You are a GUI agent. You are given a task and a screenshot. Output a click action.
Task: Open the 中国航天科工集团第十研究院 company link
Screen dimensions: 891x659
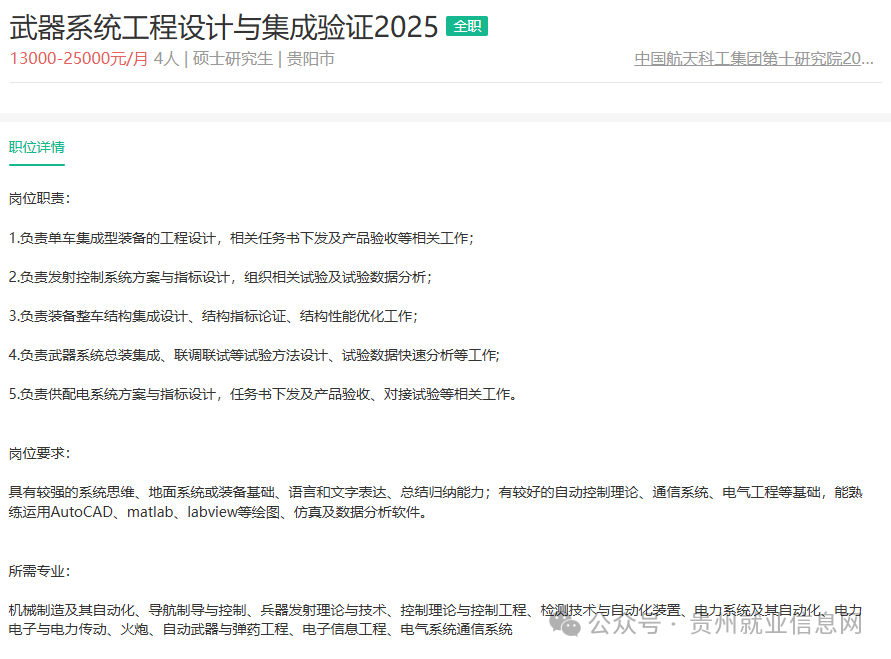point(753,58)
